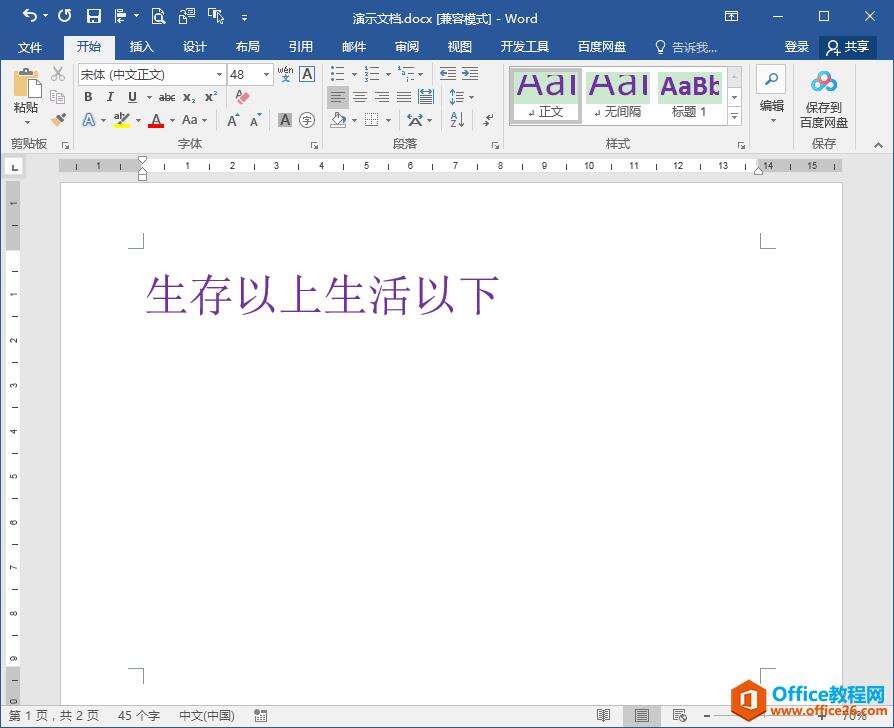Click the paragraph shading paint bucket
Image resolution: width=894 pixels, height=728 pixels.
click(338, 120)
